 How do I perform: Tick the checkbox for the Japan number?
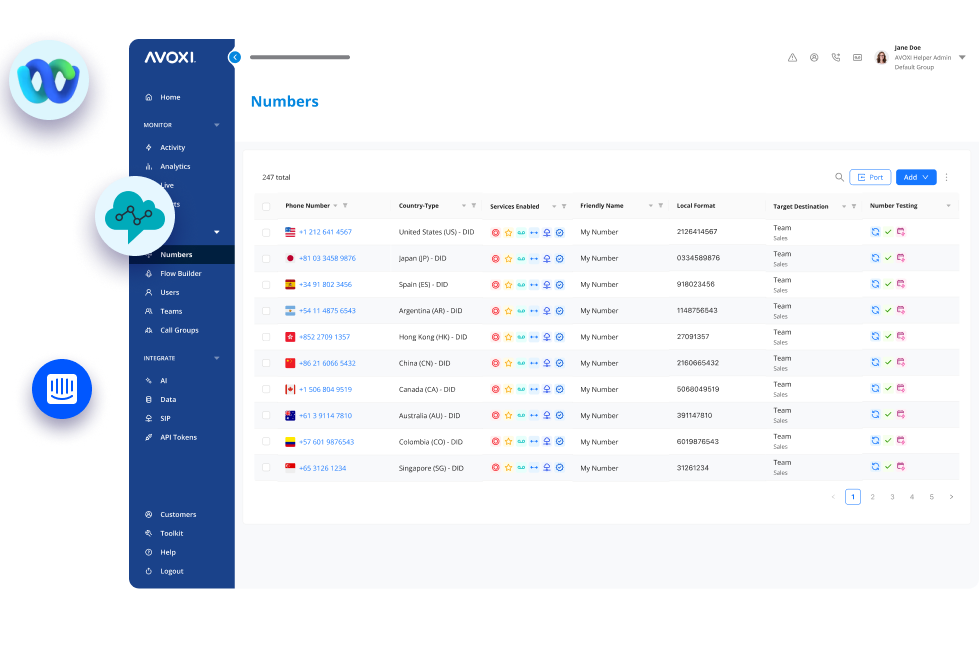pos(266,258)
